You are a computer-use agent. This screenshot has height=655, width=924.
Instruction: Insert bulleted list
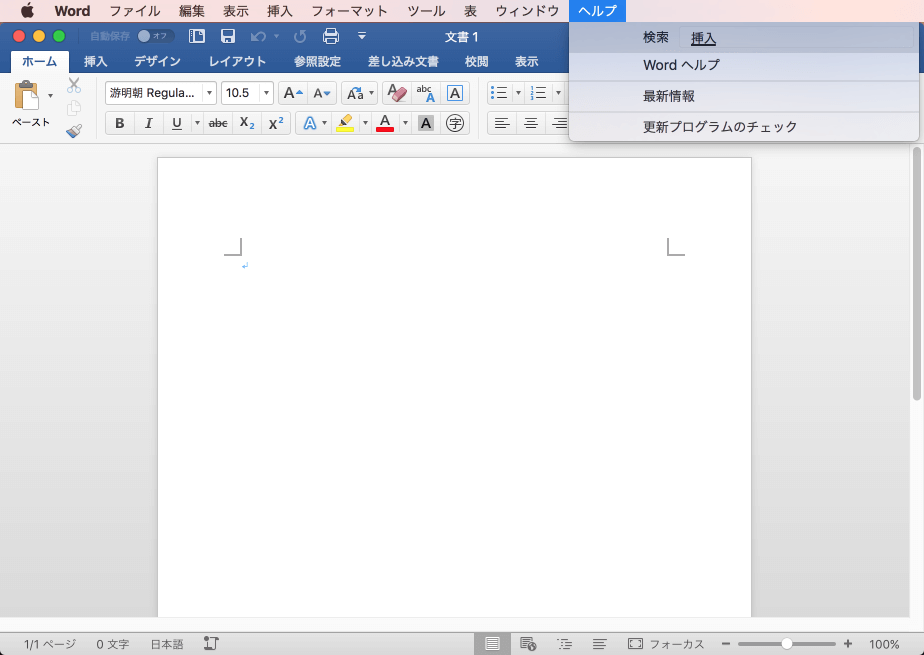coord(500,93)
